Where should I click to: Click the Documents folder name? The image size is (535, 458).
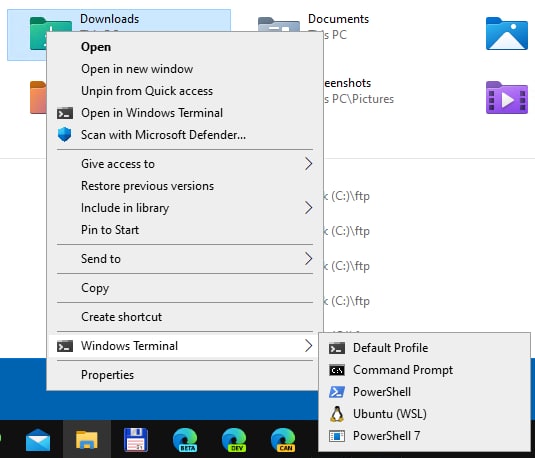(338, 19)
